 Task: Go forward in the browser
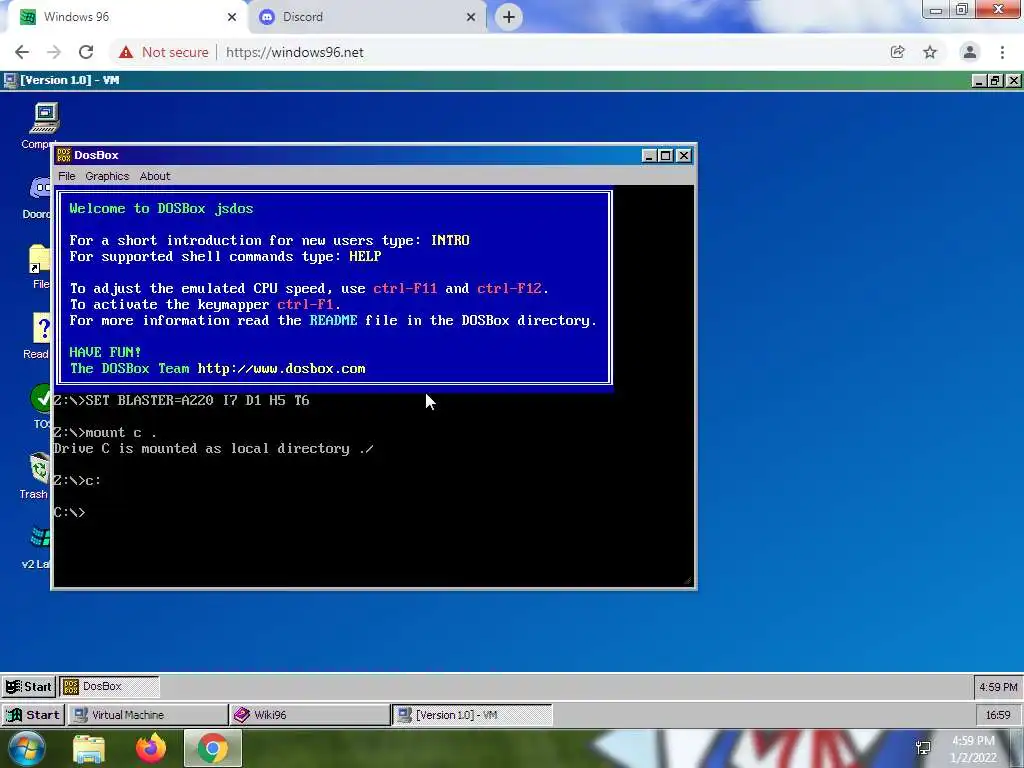(x=54, y=52)
